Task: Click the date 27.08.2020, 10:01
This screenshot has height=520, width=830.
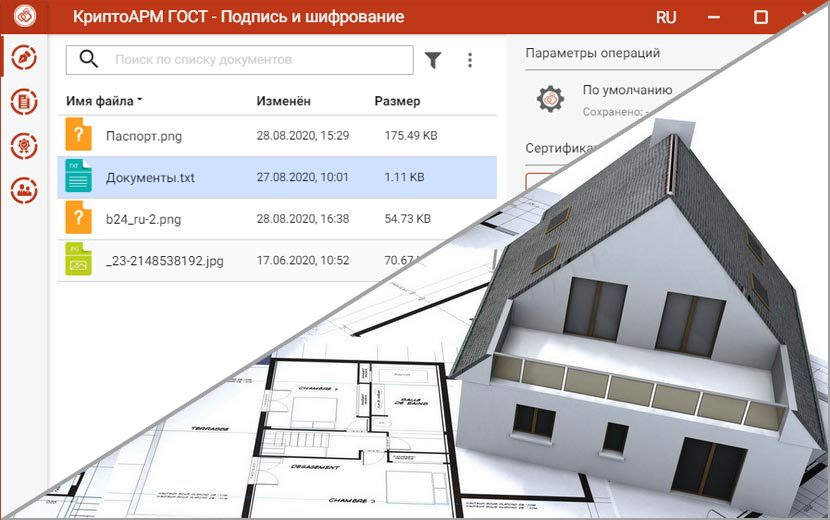Action: point(303,177)
